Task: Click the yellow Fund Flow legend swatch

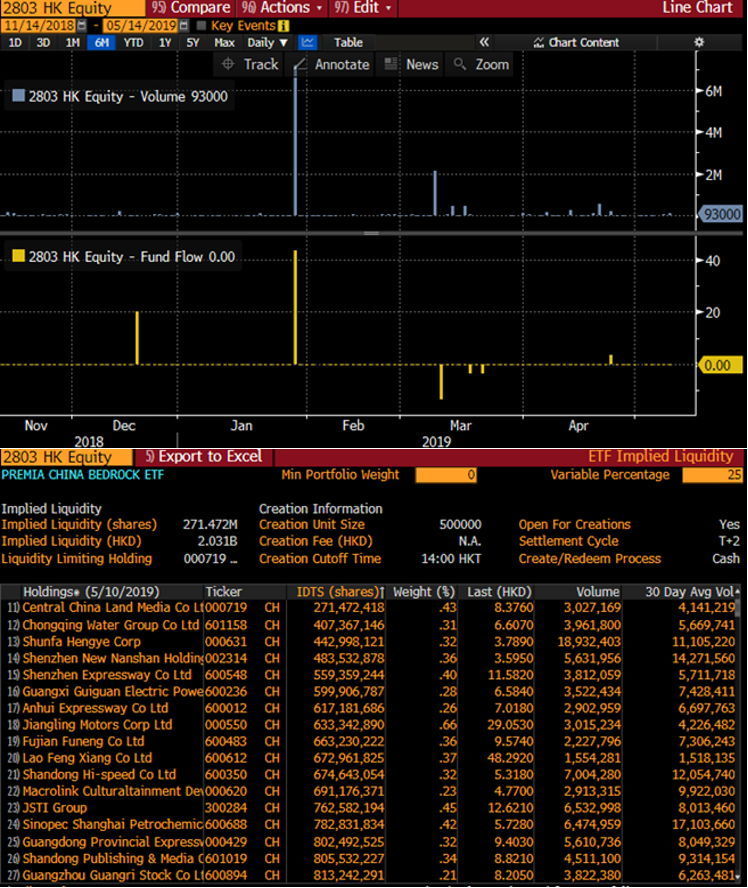Action: pos(19,256)
